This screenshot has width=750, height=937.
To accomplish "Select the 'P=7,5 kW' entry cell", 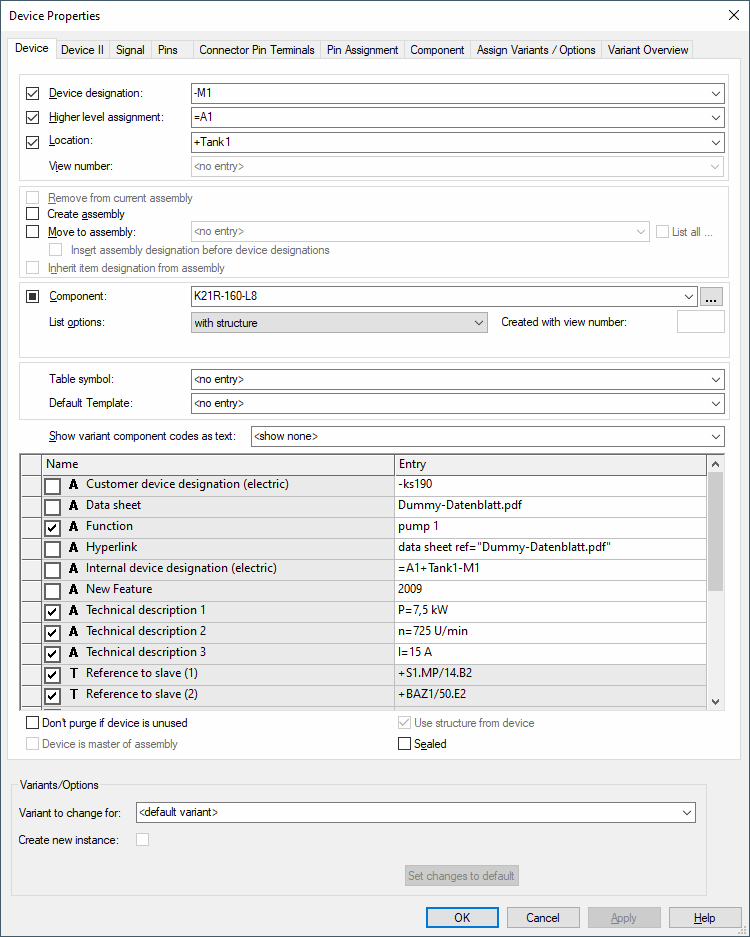I will coord(550,610).
